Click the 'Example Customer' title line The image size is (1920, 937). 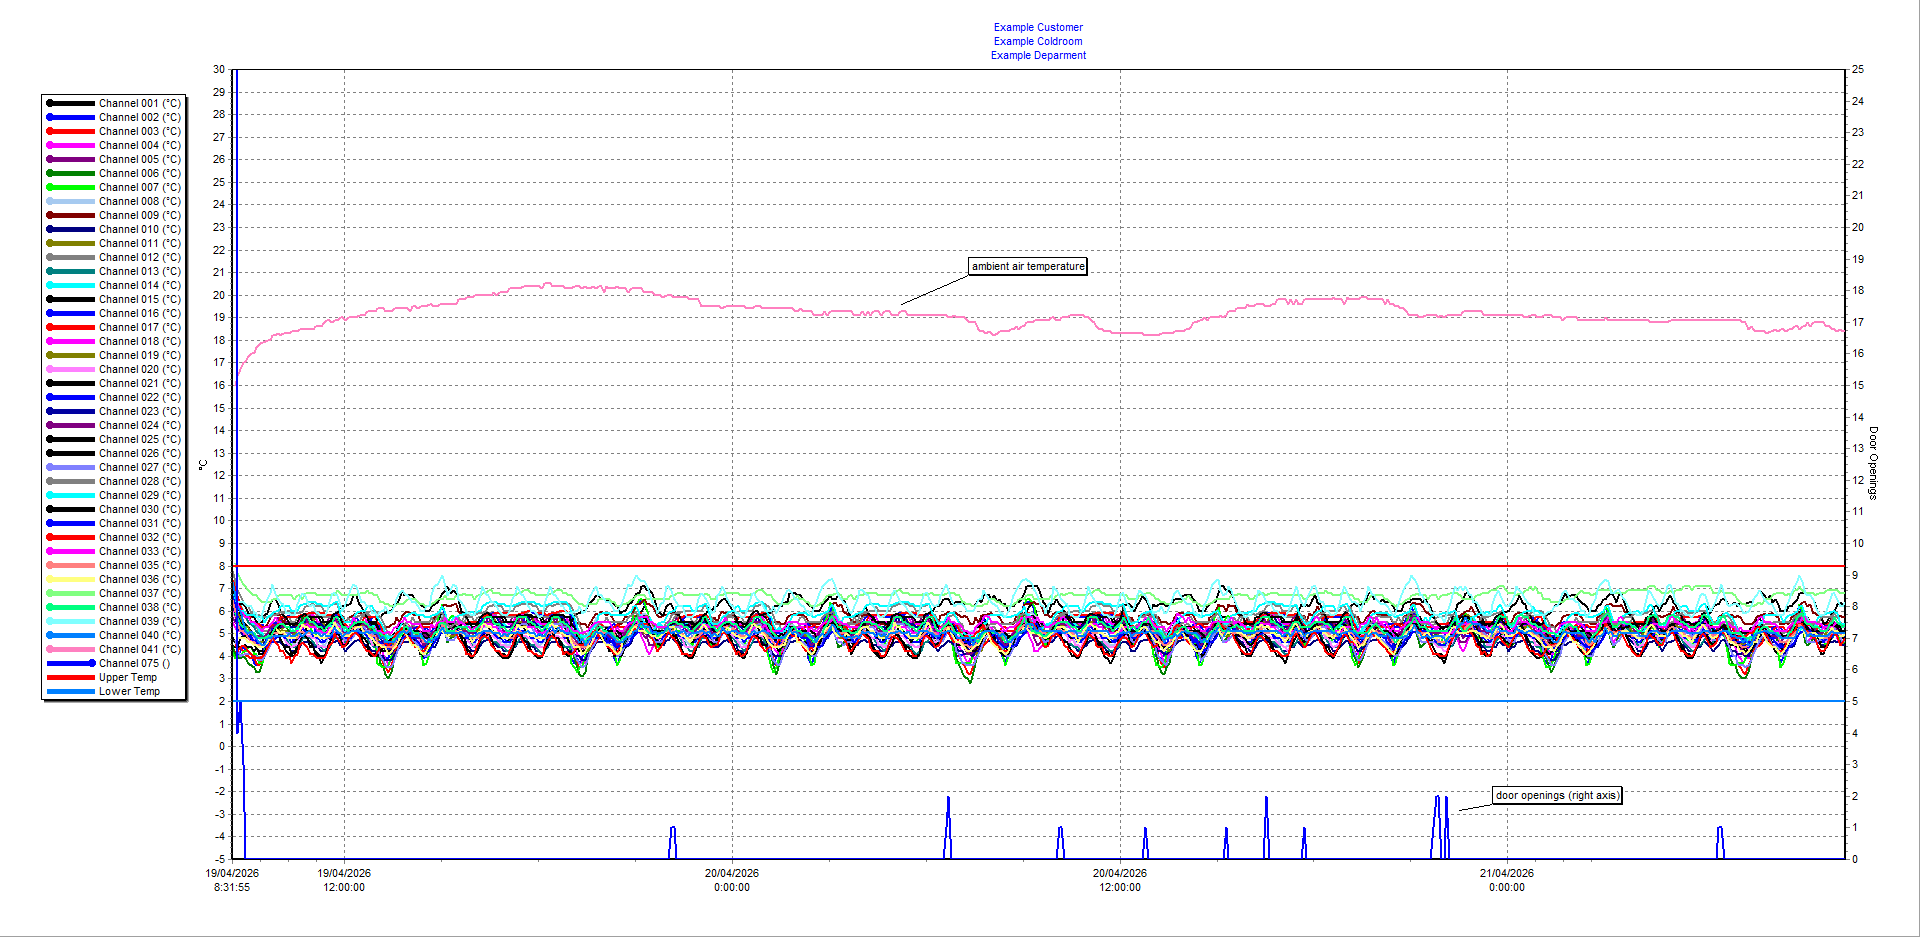point(1038,27)
